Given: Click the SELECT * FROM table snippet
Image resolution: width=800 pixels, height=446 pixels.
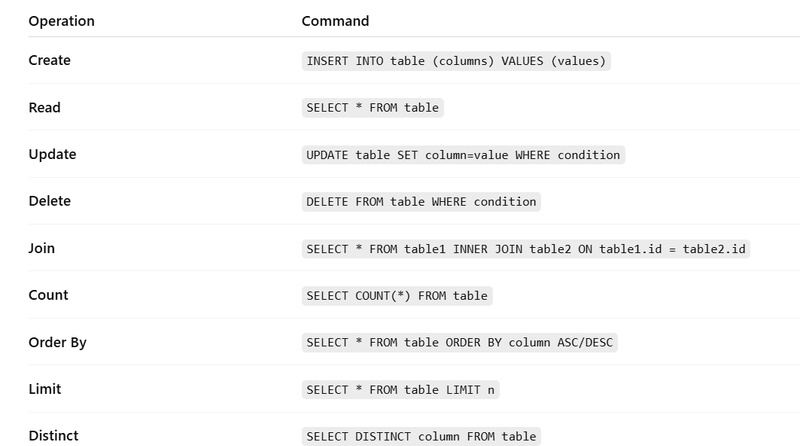Looking at the screenshot, I should [x=372, y=108].
